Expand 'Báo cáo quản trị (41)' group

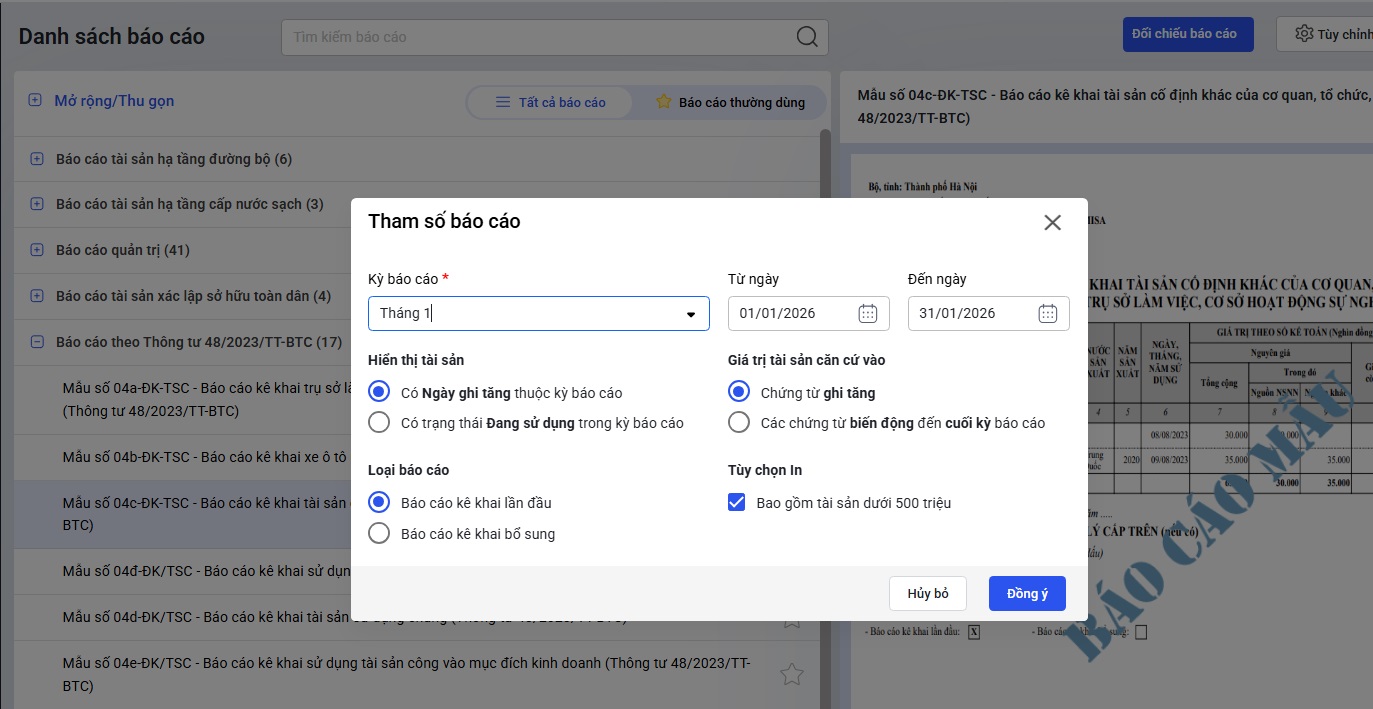tap(37, 250)
